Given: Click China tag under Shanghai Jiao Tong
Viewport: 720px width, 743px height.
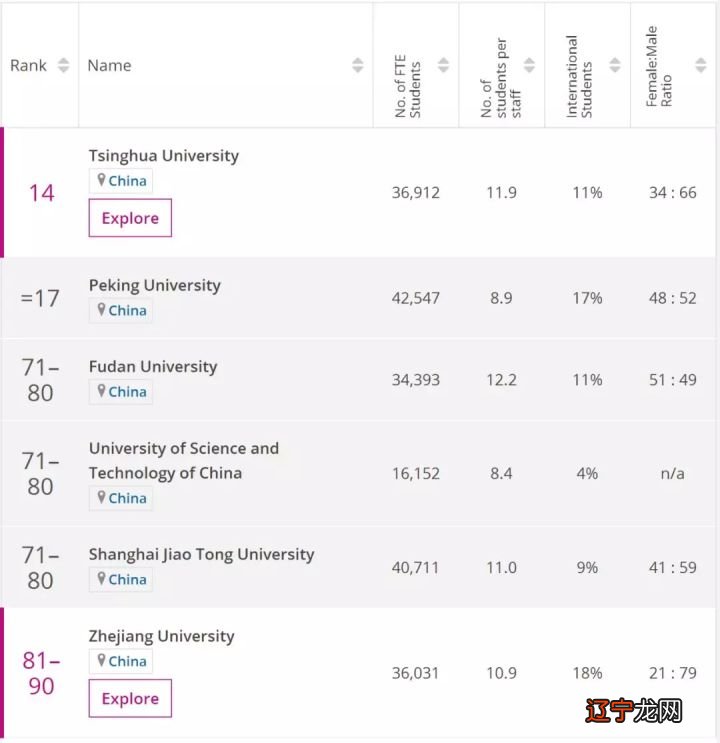Looking at the screenshot, I should [127, 579].
